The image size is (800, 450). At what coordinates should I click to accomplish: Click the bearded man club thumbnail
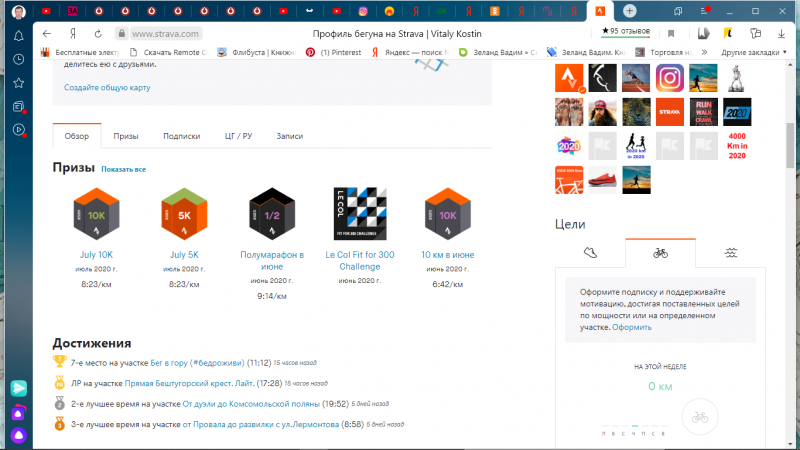(x=603, y=112)
